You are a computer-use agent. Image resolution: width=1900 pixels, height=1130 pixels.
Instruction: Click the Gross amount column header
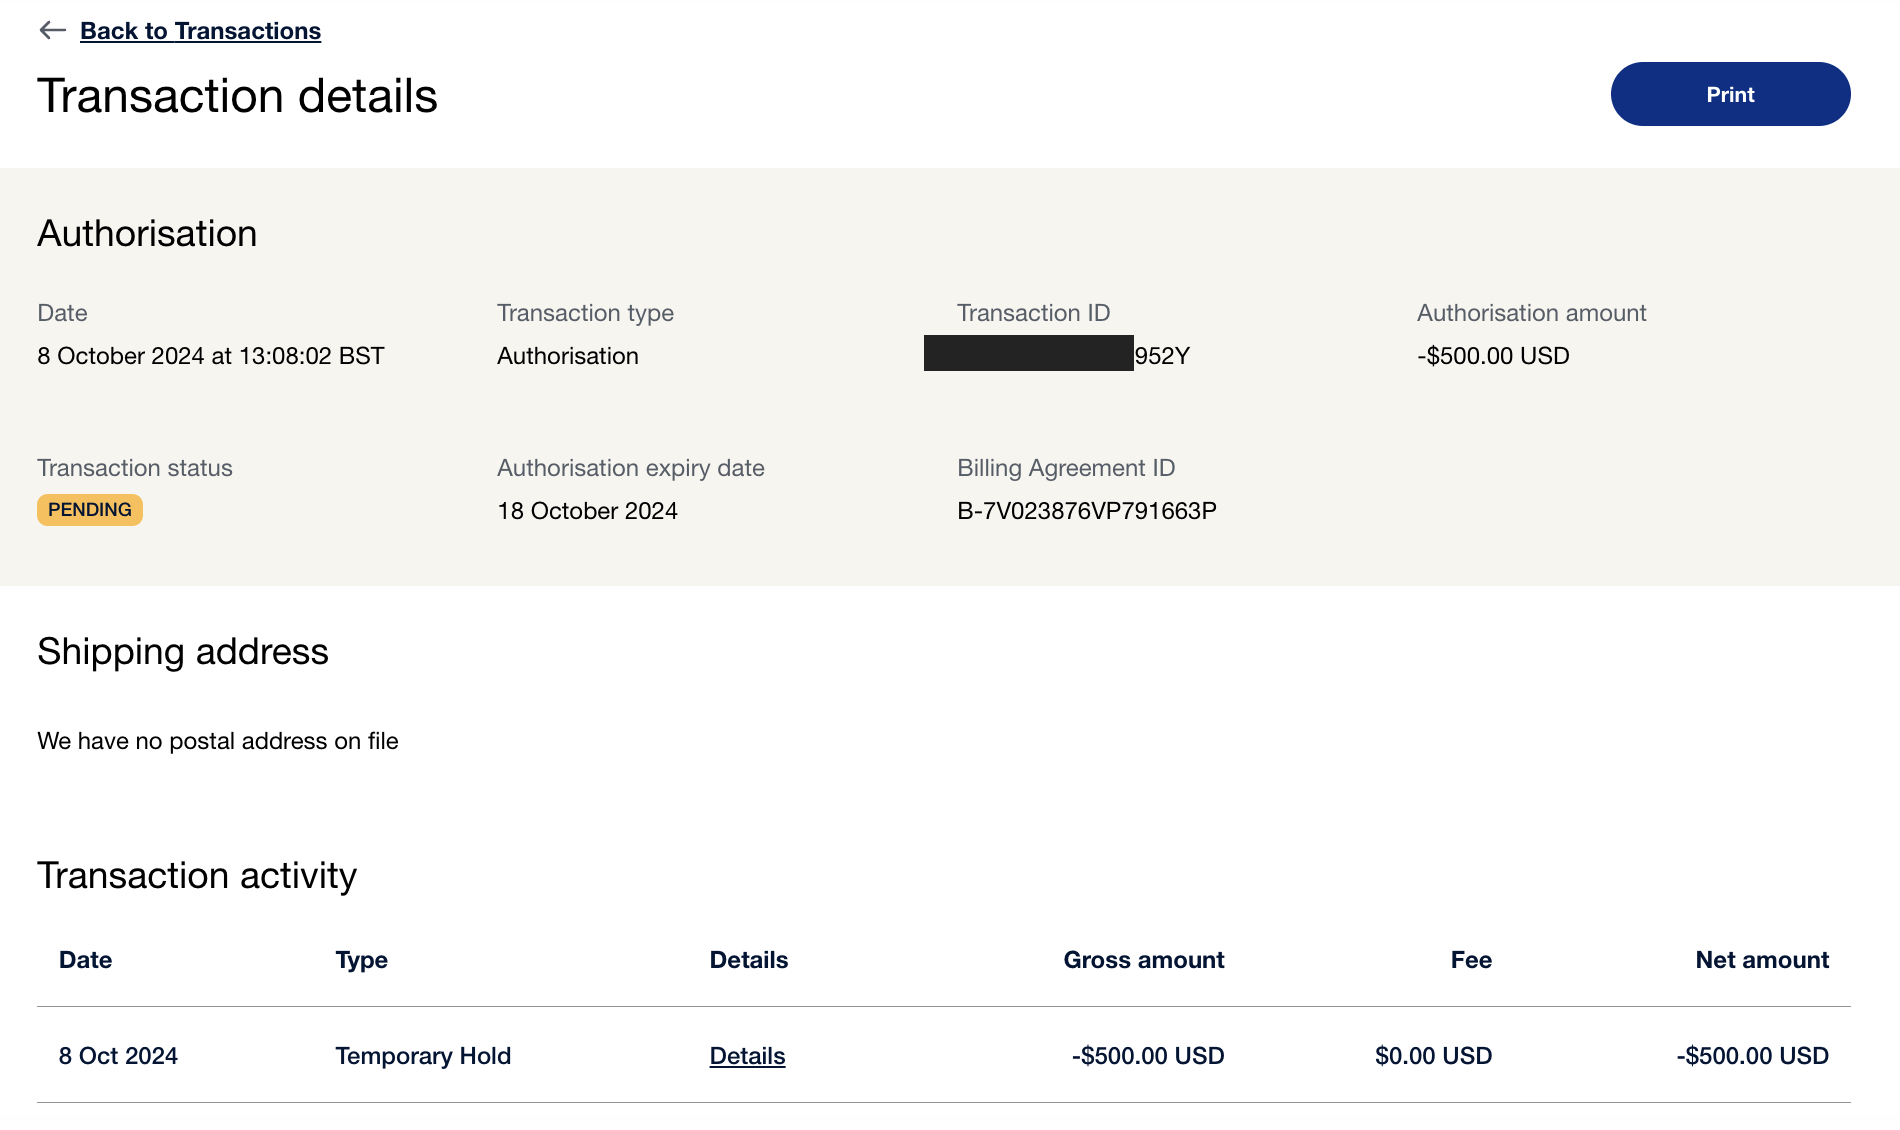pyautogui.click(x=1143, y=960)
